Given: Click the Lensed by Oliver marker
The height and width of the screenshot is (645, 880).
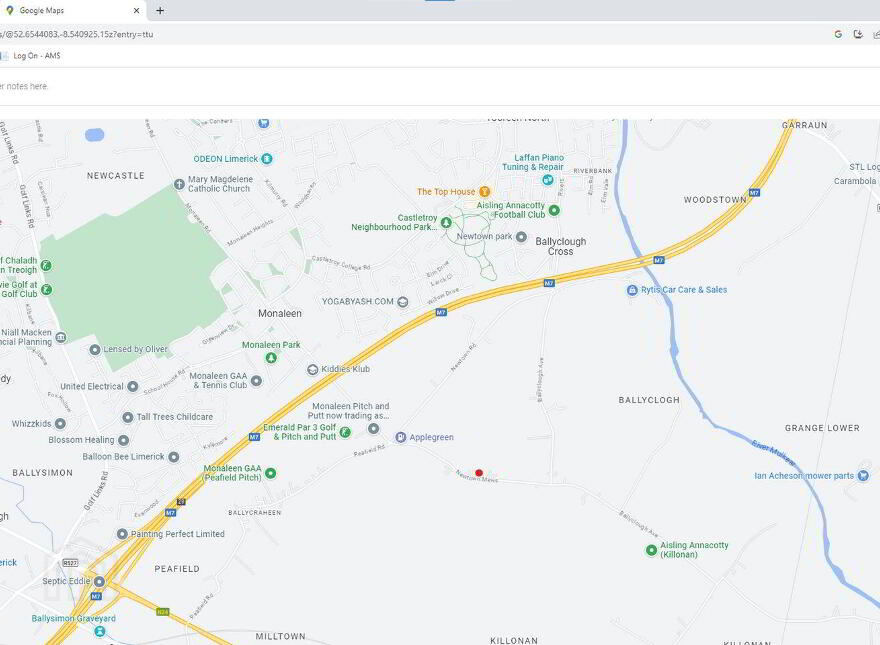Looking at the screenshot, I should point(95,350).
